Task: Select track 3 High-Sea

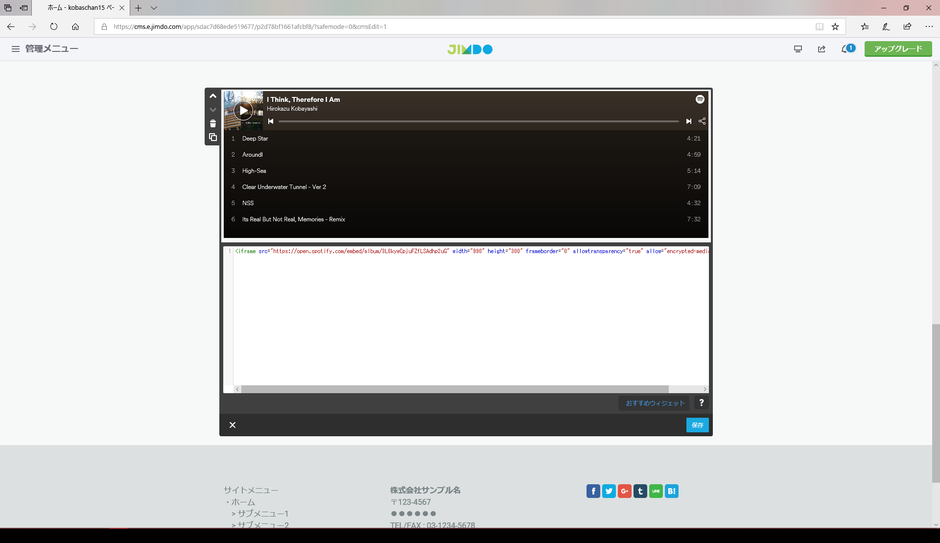Action: (x=466, y=171)
